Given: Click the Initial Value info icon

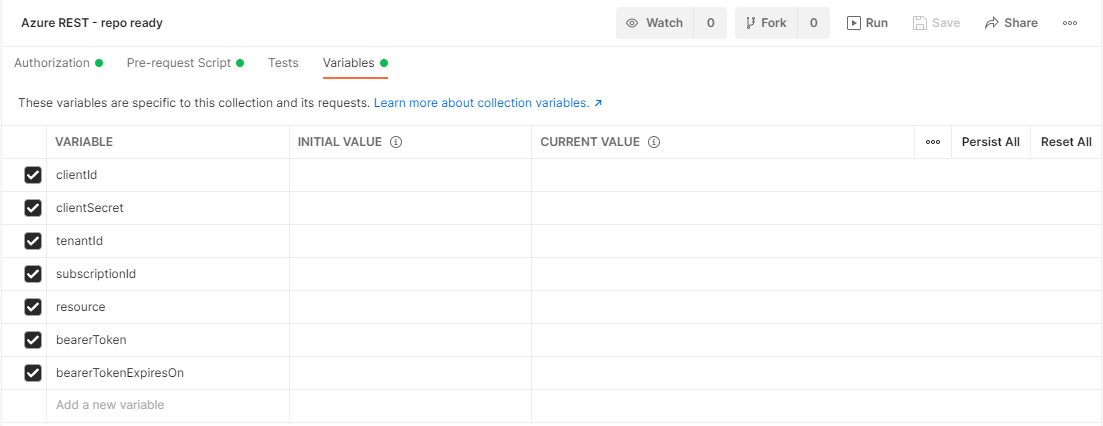Looking at the screenshot, I should click(396, 142).
